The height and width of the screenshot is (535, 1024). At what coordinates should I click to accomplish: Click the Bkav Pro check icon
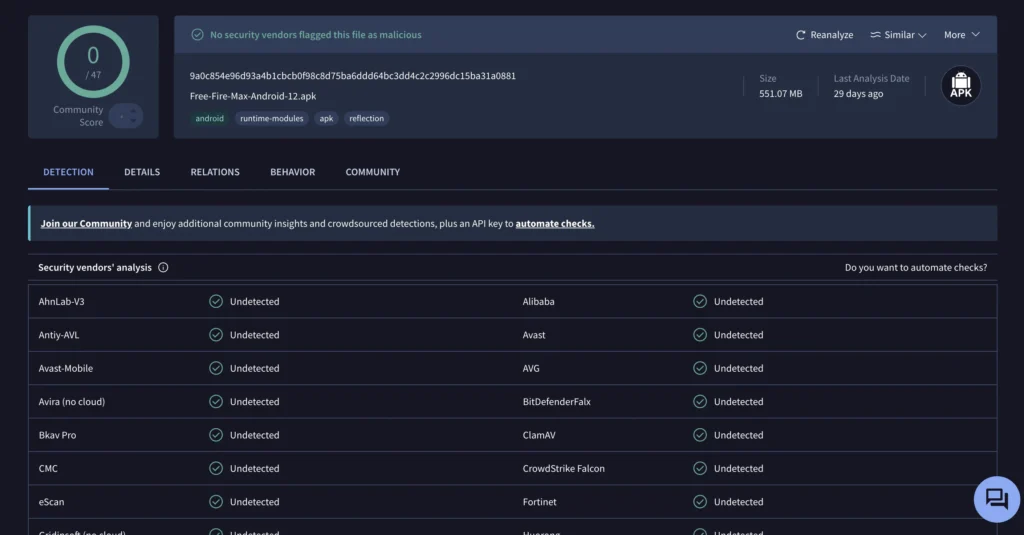(216, 434)
